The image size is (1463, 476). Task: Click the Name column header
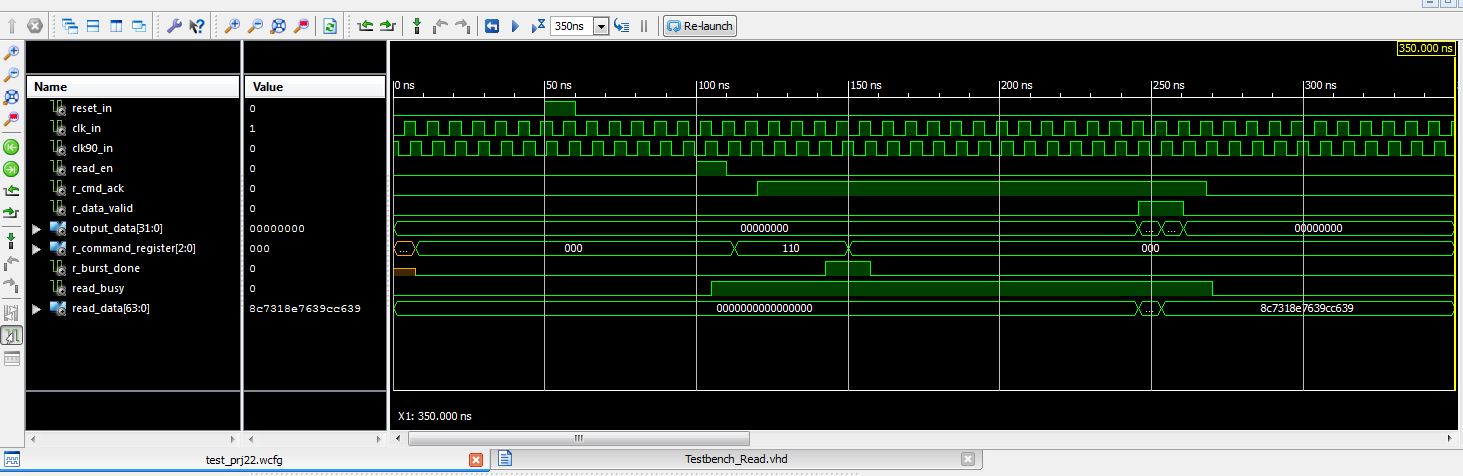click(133, 87)
